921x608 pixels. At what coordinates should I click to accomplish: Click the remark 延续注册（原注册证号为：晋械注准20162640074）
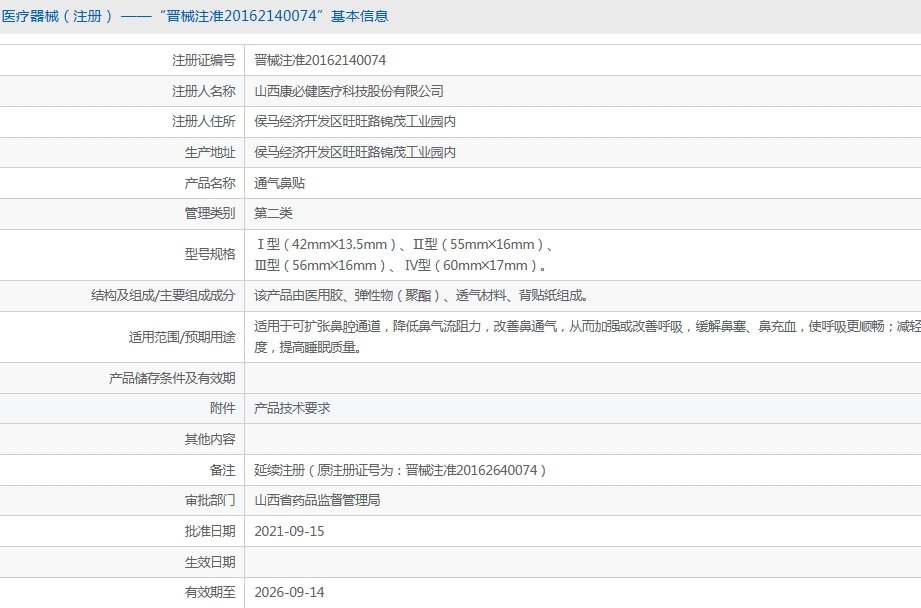click(401, 471)
